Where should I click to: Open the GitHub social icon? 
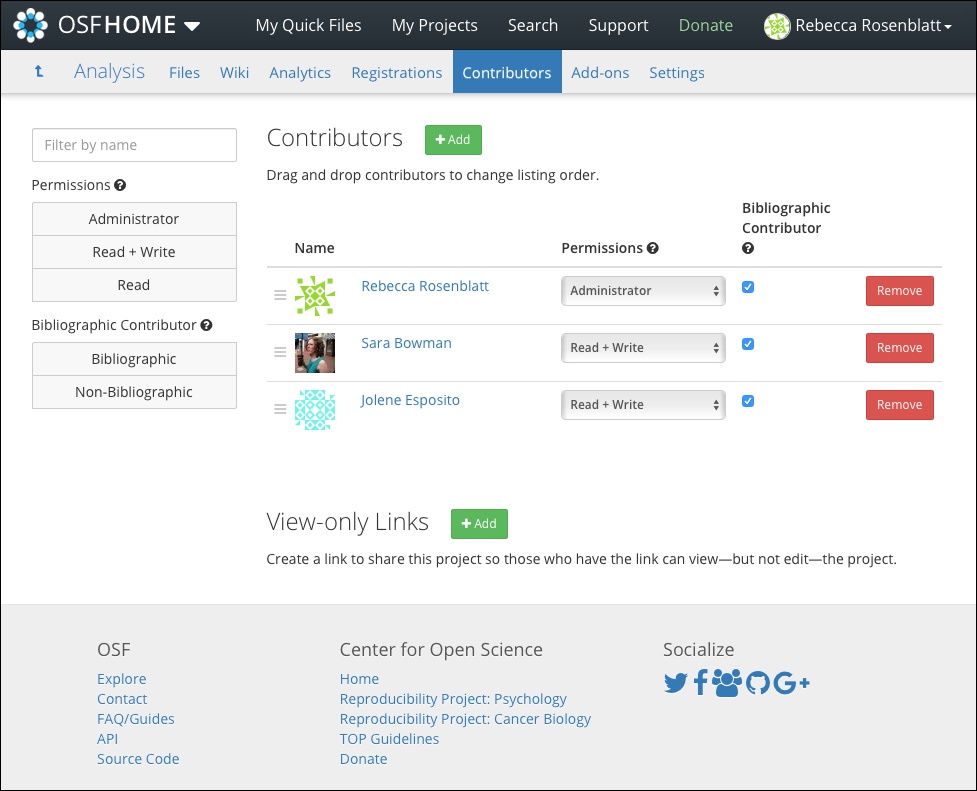758,683
